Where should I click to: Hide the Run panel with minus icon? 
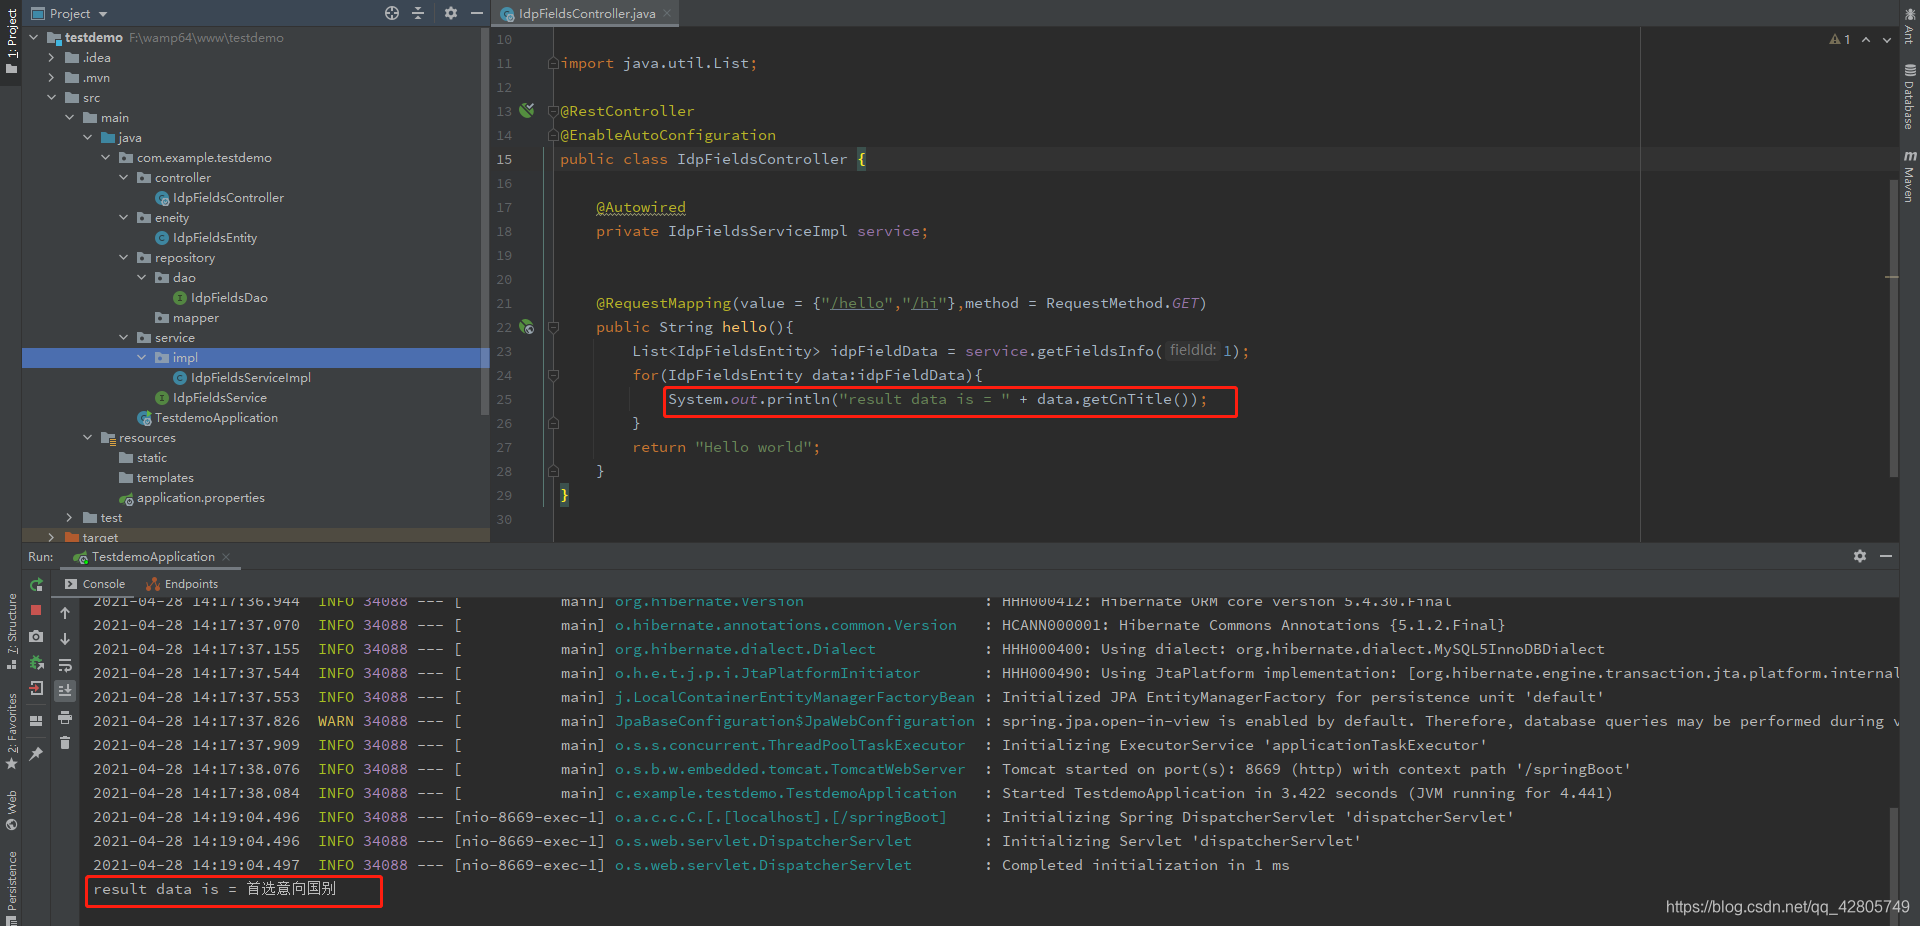pos(1886,556)
